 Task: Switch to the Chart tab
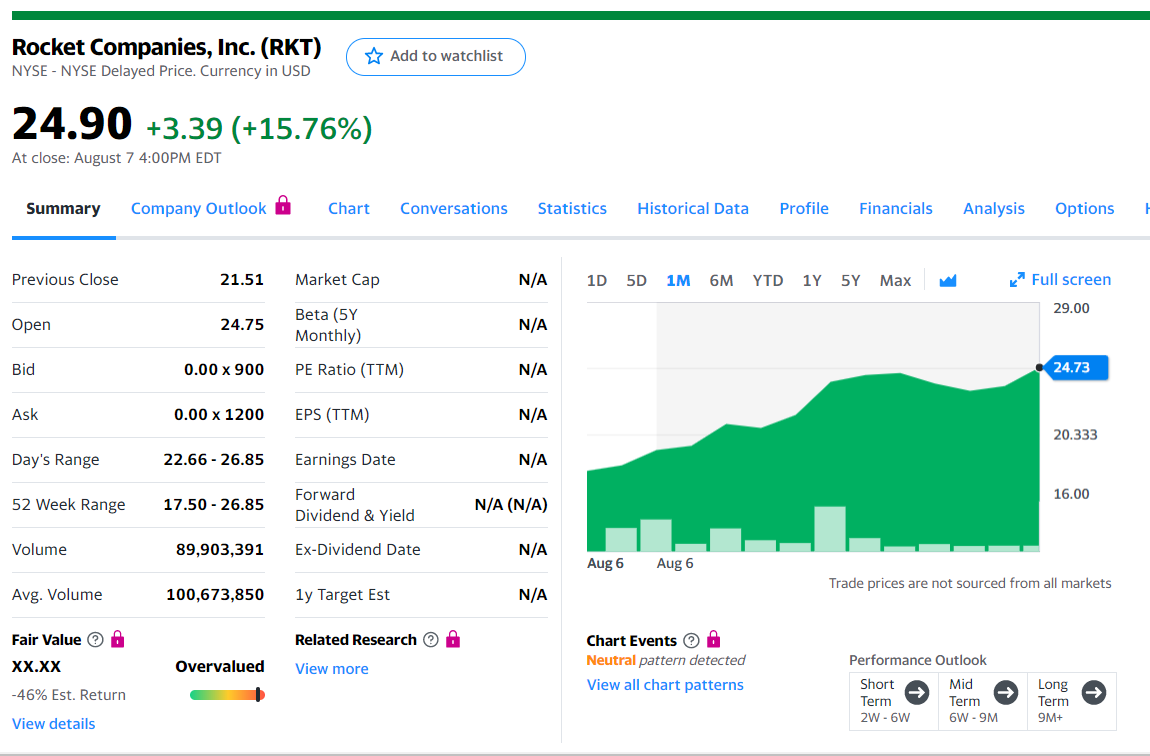coord(348,208)
